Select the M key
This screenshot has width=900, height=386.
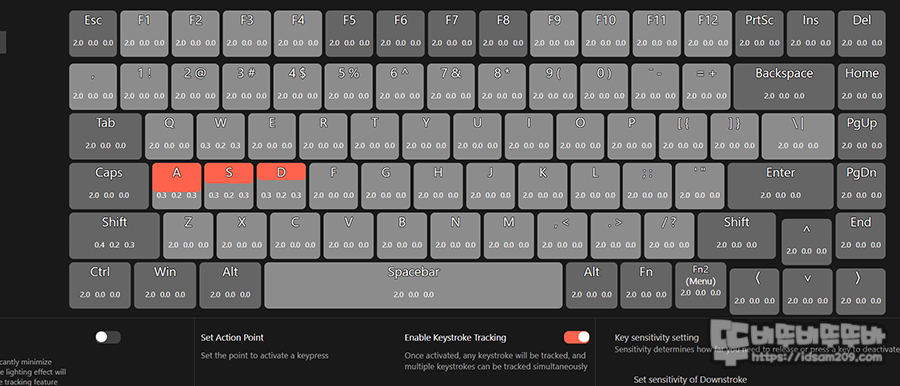509,236
